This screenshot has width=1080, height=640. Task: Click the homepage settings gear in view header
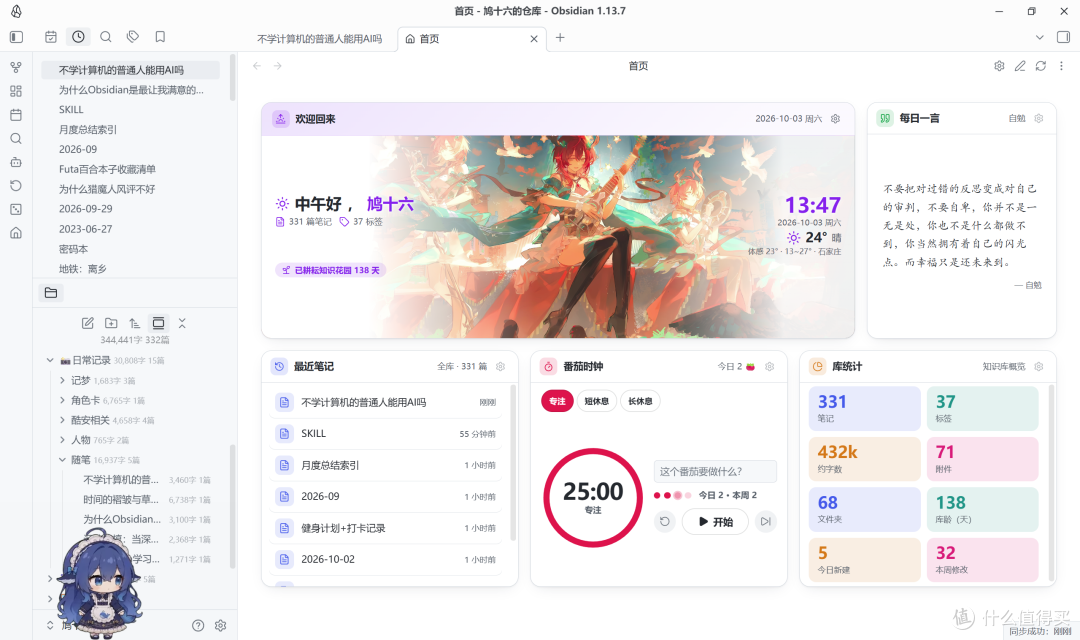click(x=999, y=66)
